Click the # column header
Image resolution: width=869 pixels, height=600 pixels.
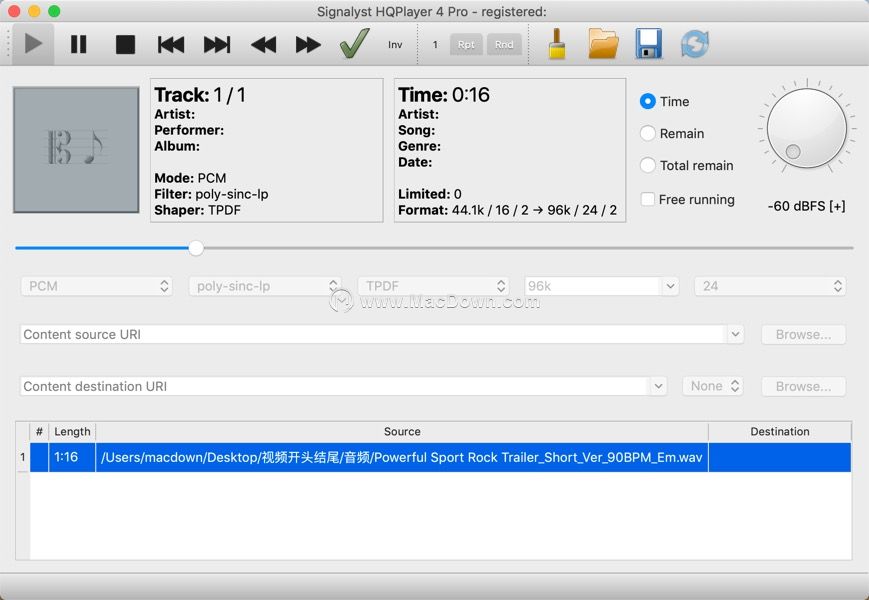(x=39, y=432)
